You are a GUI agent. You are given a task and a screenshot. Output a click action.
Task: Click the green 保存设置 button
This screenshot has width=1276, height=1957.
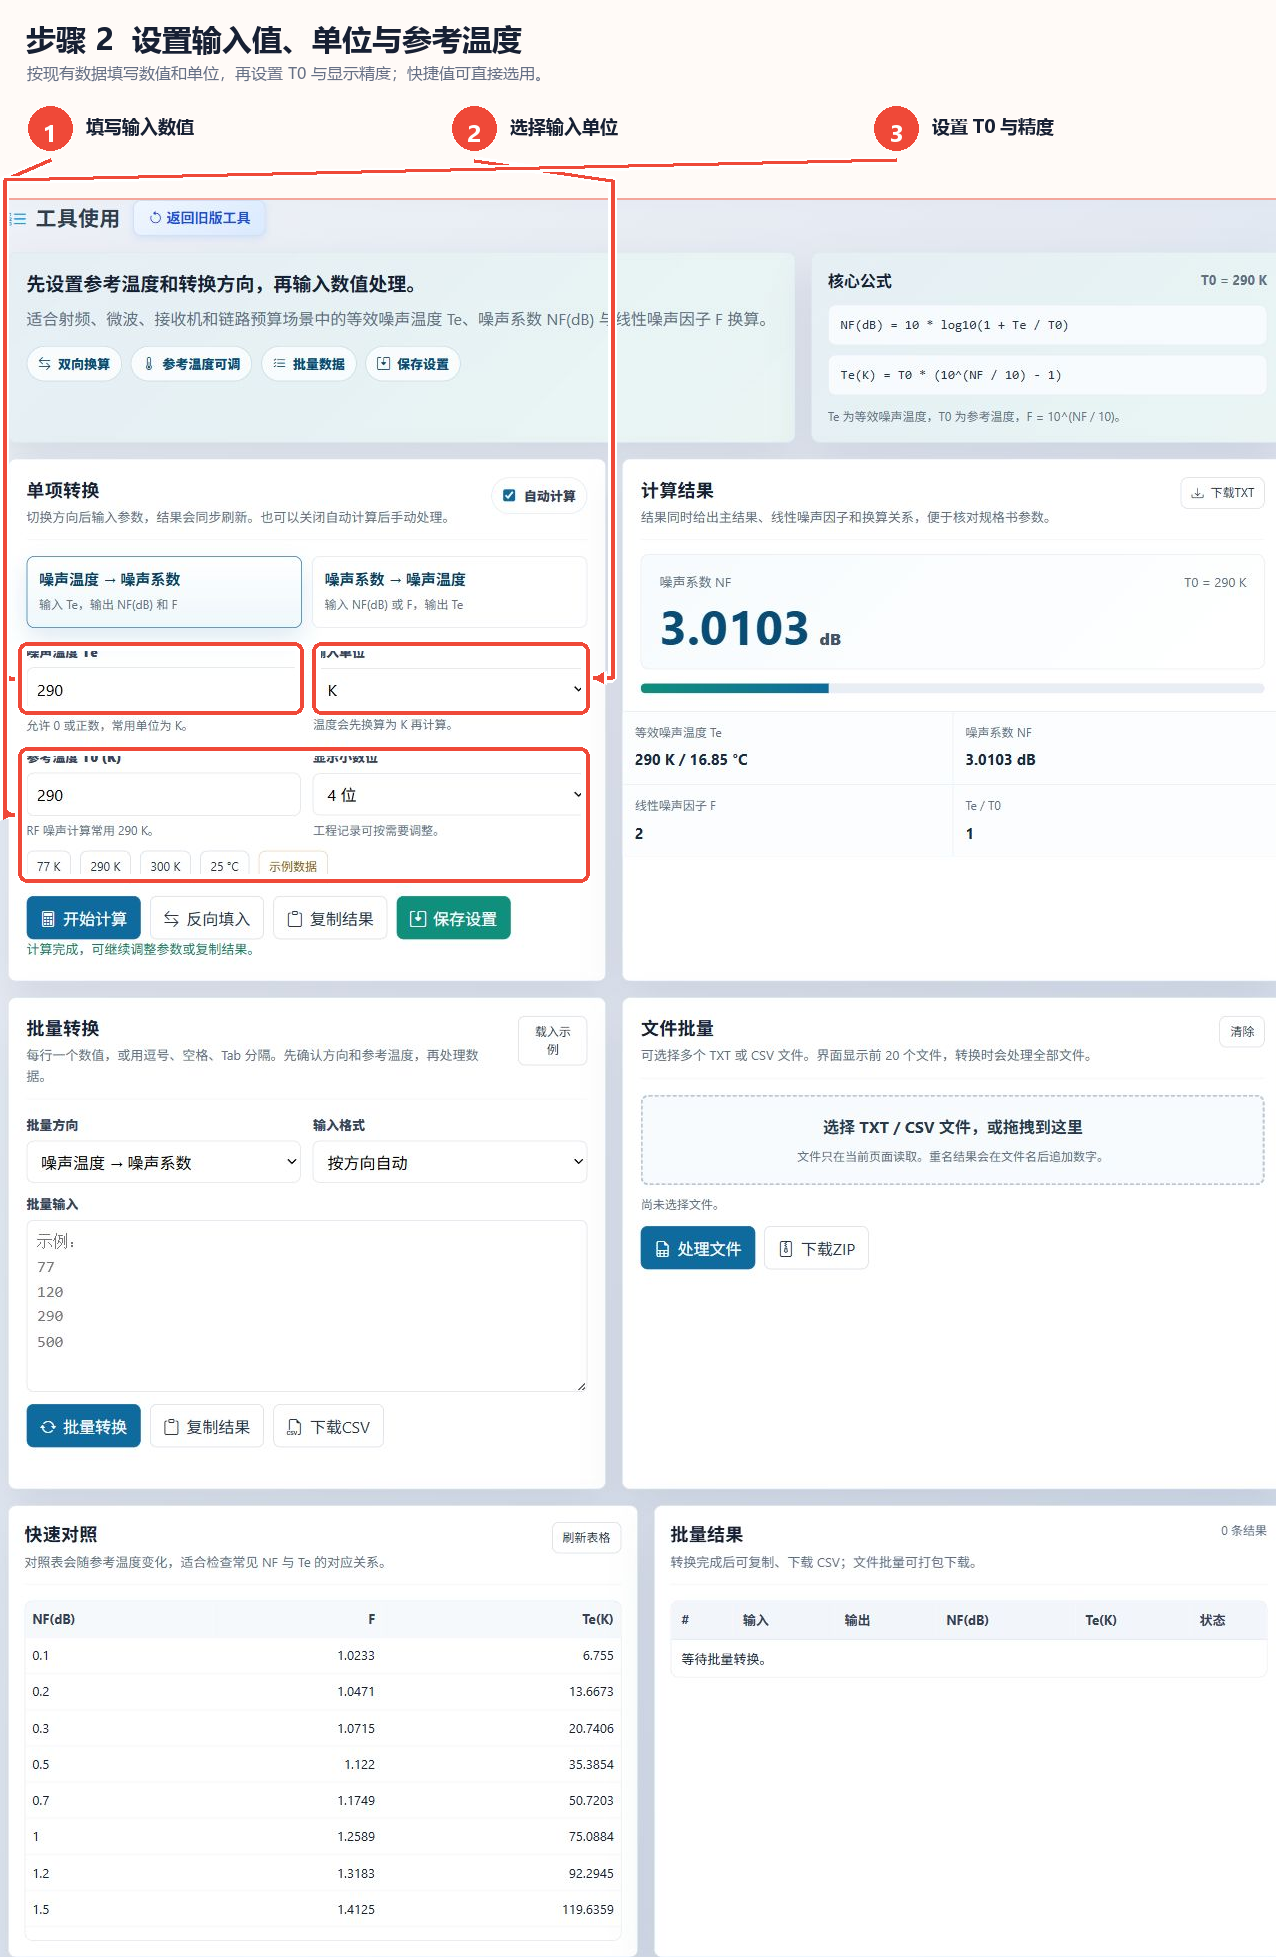tap(454, 919)
